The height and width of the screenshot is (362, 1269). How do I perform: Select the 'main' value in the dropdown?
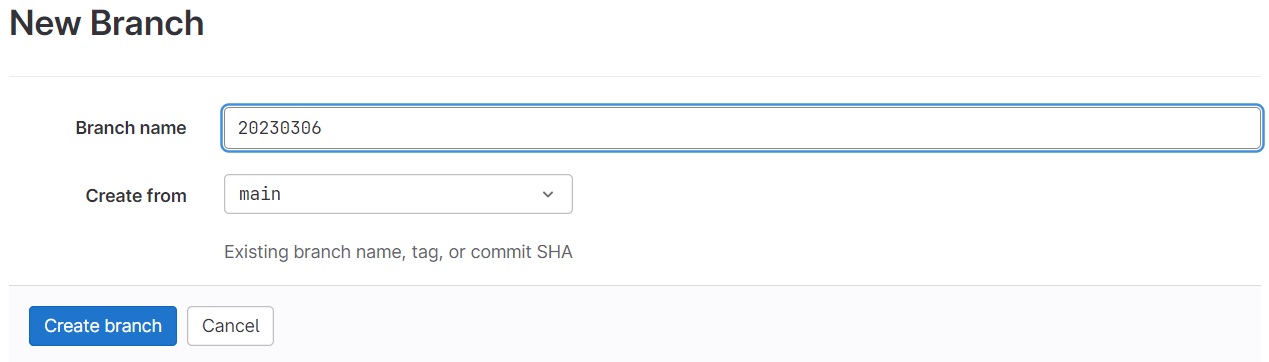[x=260, y=195]
